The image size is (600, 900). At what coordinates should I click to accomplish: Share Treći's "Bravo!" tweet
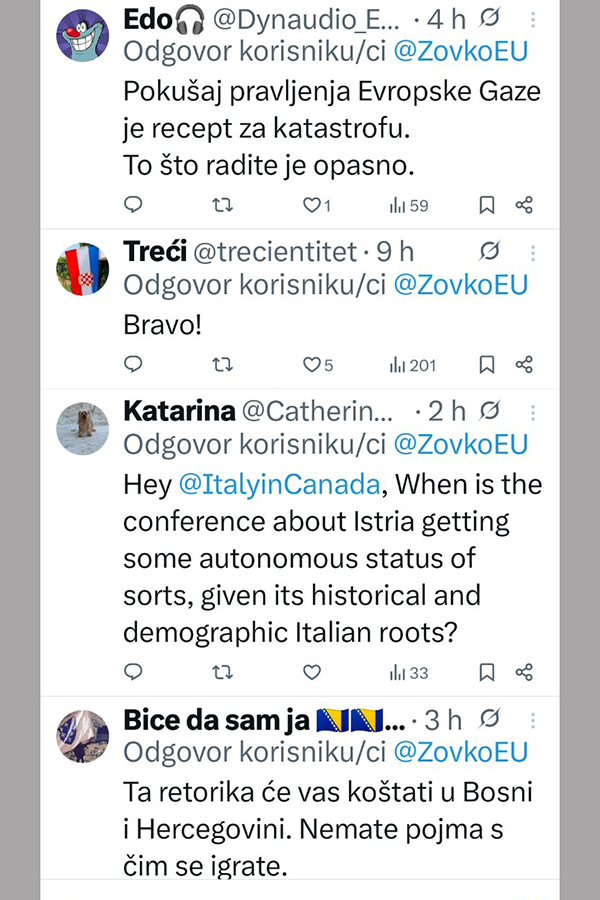(524, 365)
